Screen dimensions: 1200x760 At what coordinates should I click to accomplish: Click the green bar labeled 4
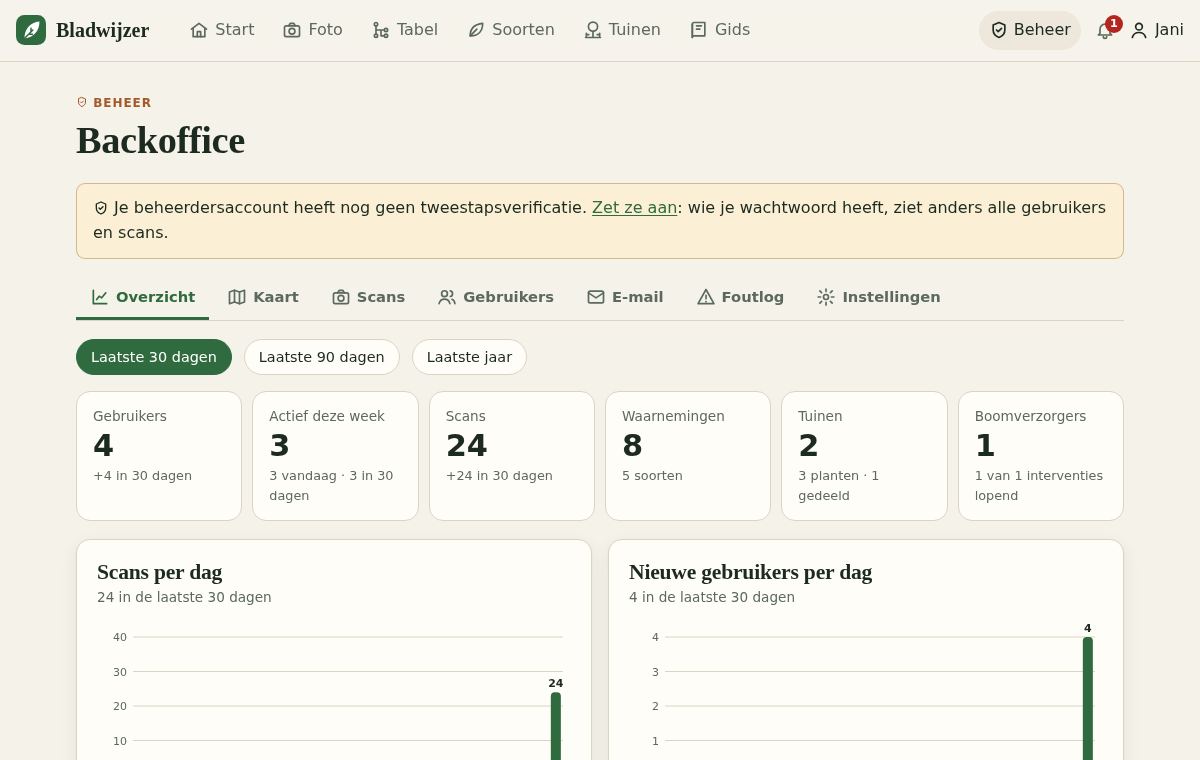pyautogui.click(x=1088, y=698)
